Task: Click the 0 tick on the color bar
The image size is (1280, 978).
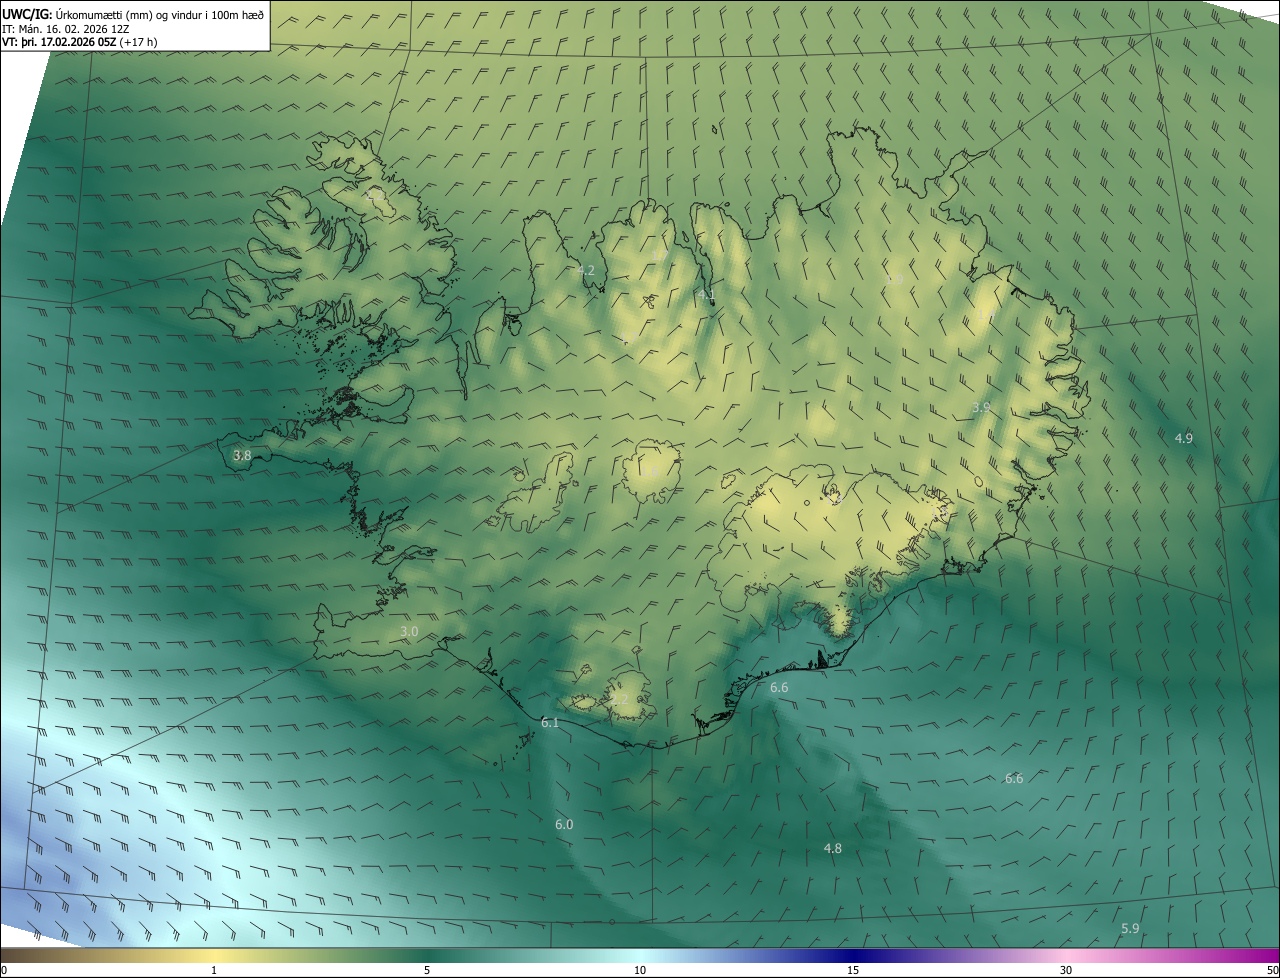Action: pyautogui.click(x=4, y=970)
